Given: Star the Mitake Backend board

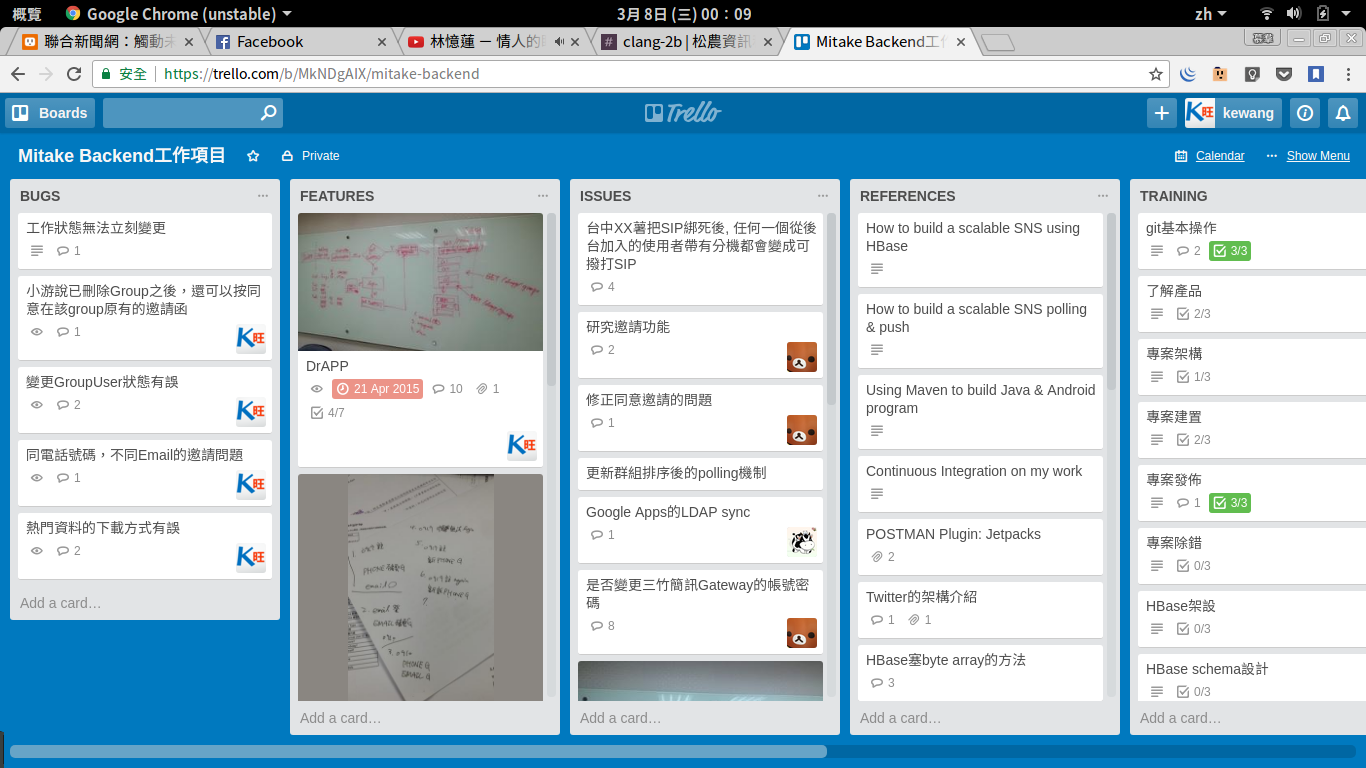Looking at the screenshot, I should [253, 156].
